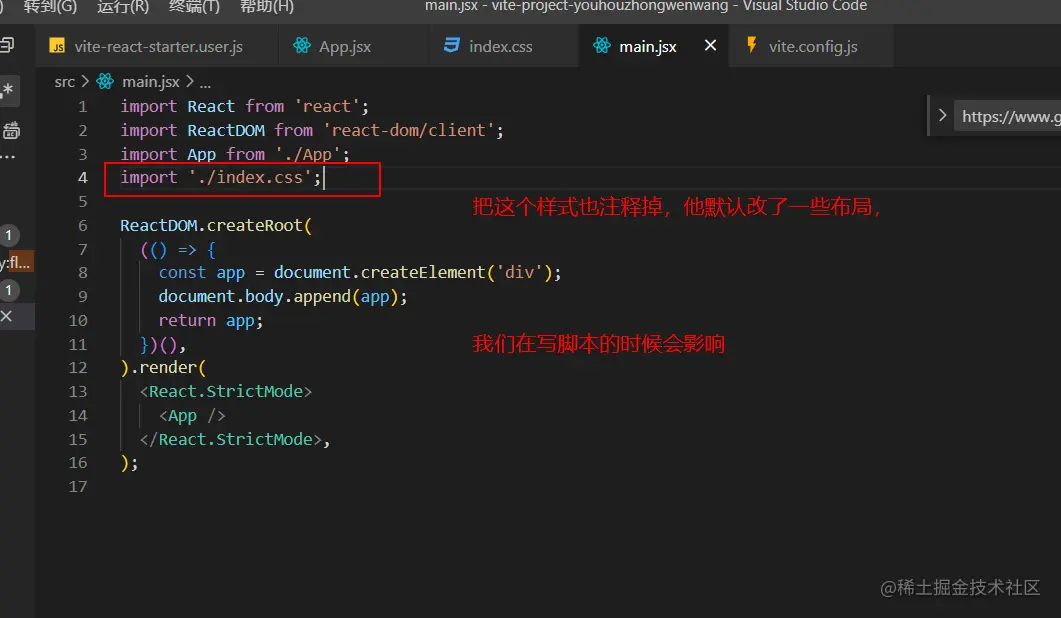Click line number 1 in the gutter
Image resolution: width=1061 pixels, height=618 pixels.
click(x=83, y=107)
